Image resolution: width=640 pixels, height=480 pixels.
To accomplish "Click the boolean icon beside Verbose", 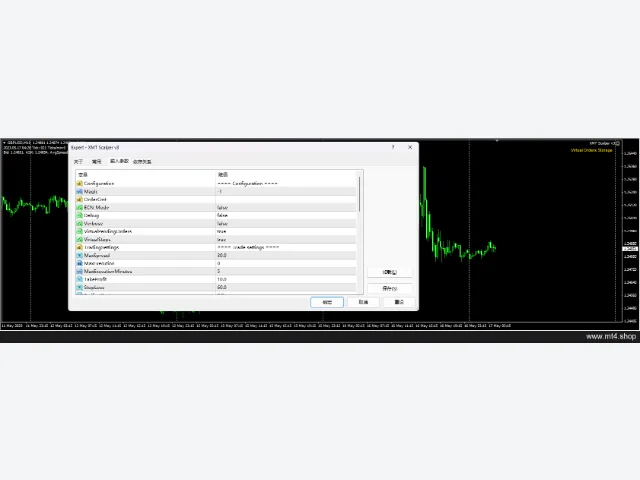I will (80, 224).
